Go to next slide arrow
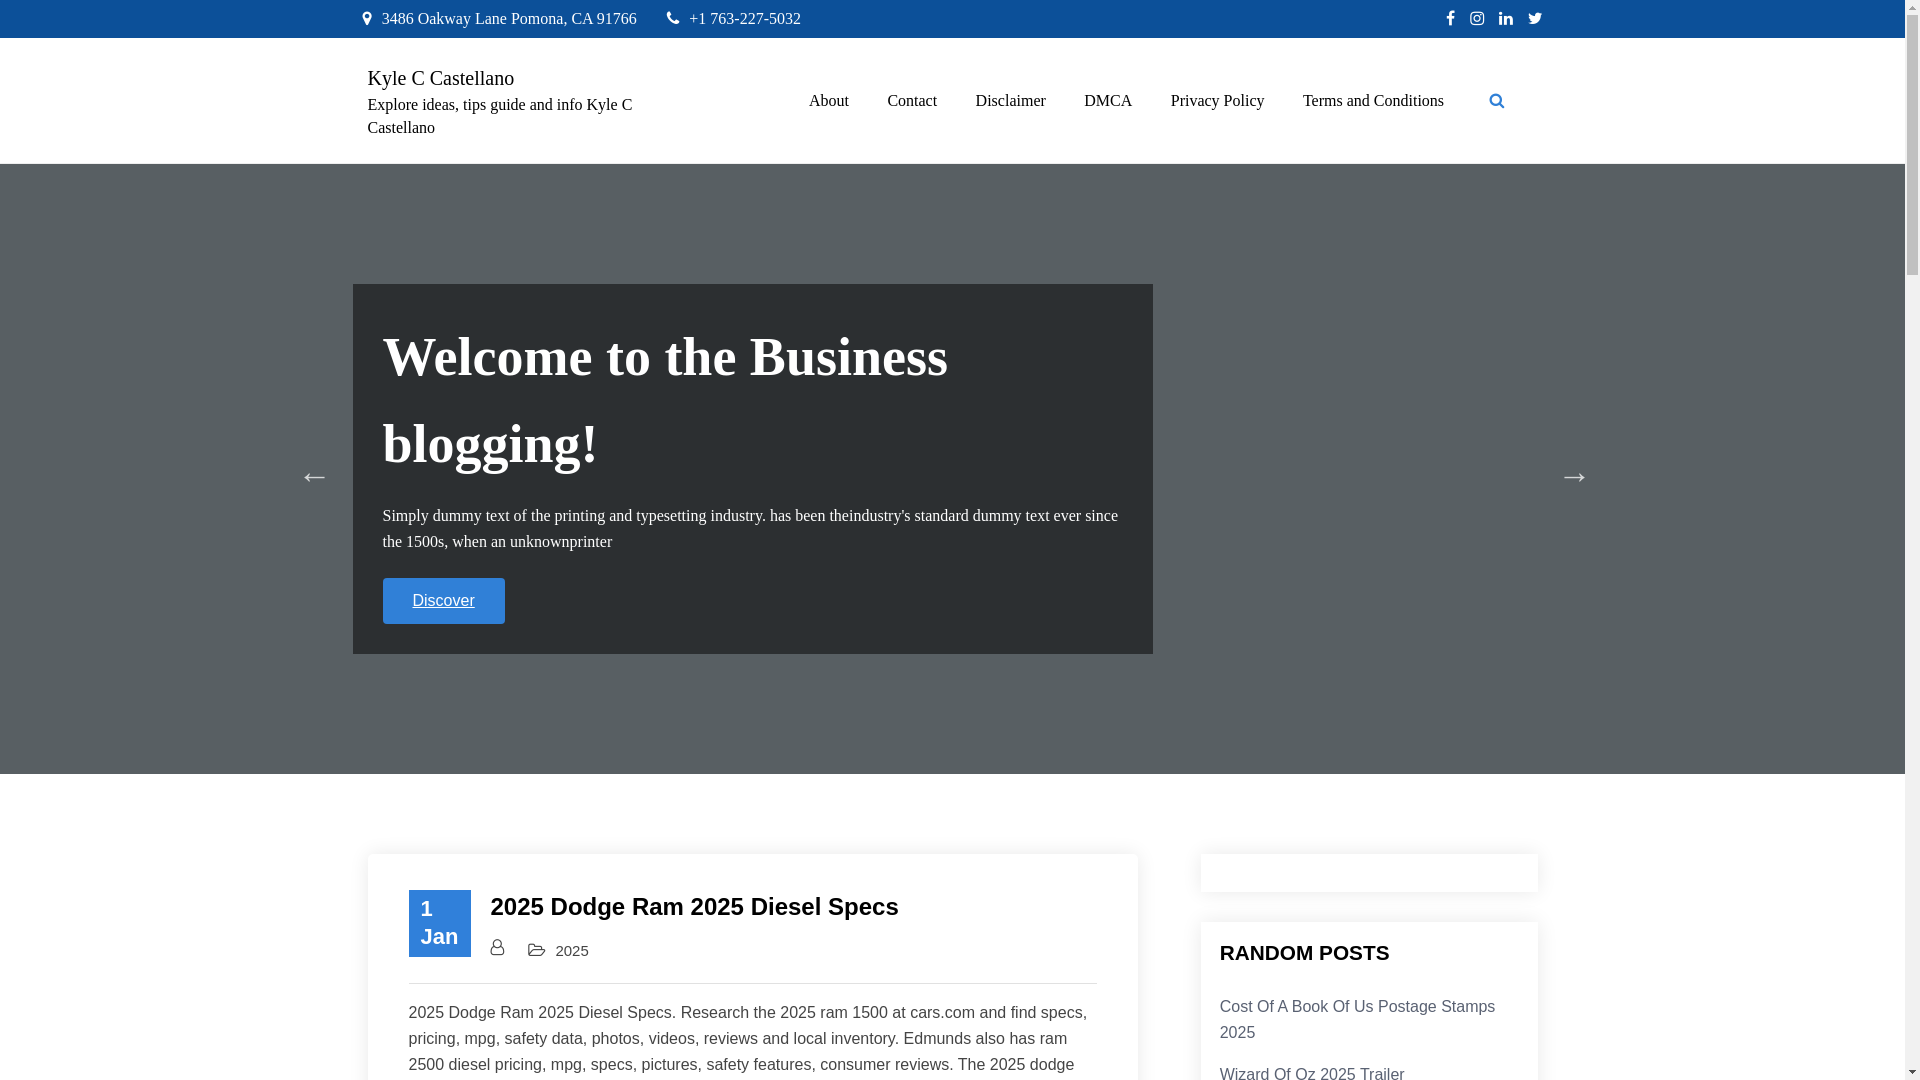The width and height of the screenshot is (1920, 1080). [x=1574, y=477]
